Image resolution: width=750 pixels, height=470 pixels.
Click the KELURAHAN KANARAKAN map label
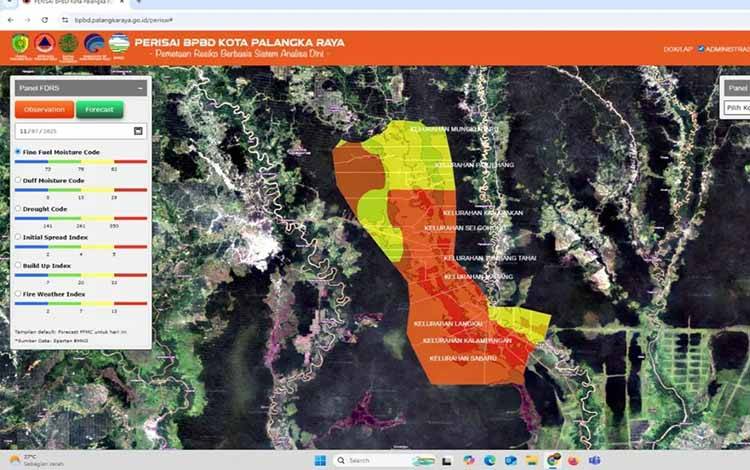(483, 213)
